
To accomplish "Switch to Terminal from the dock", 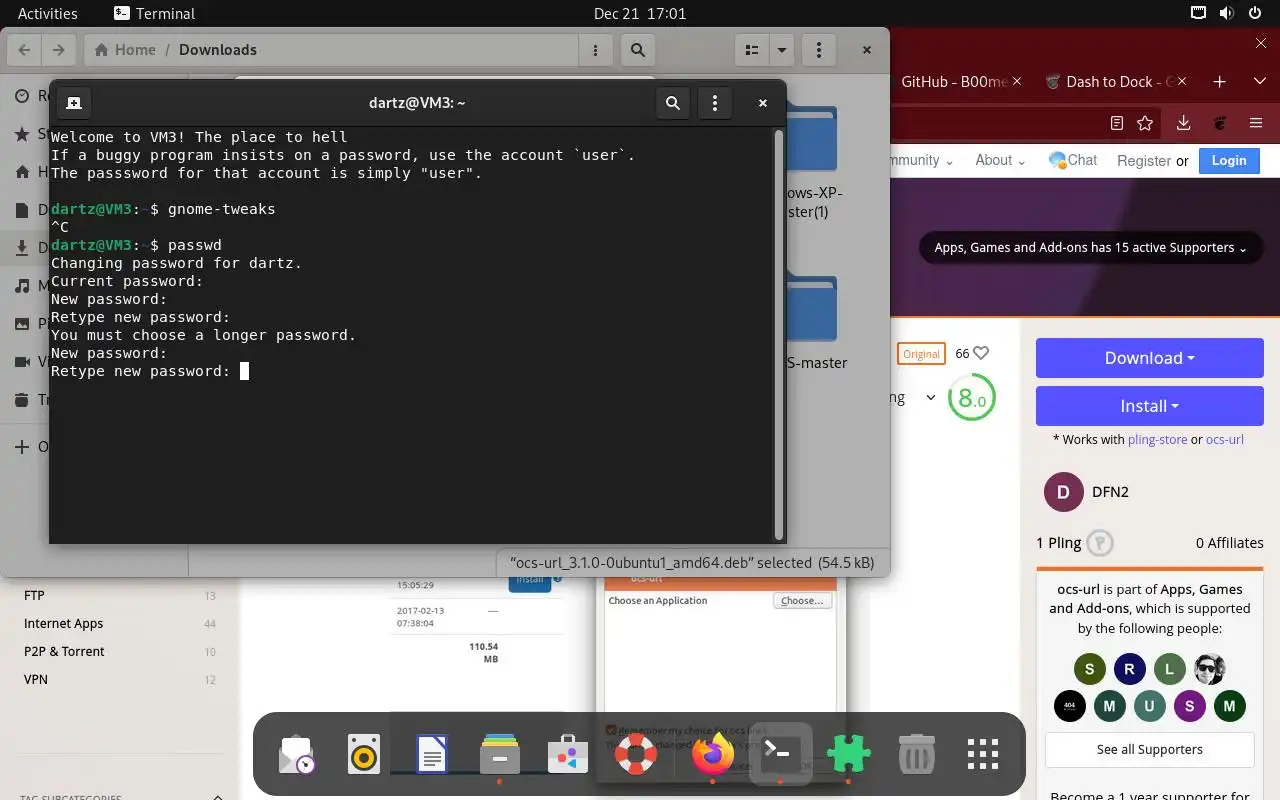I will click(780, 753).
